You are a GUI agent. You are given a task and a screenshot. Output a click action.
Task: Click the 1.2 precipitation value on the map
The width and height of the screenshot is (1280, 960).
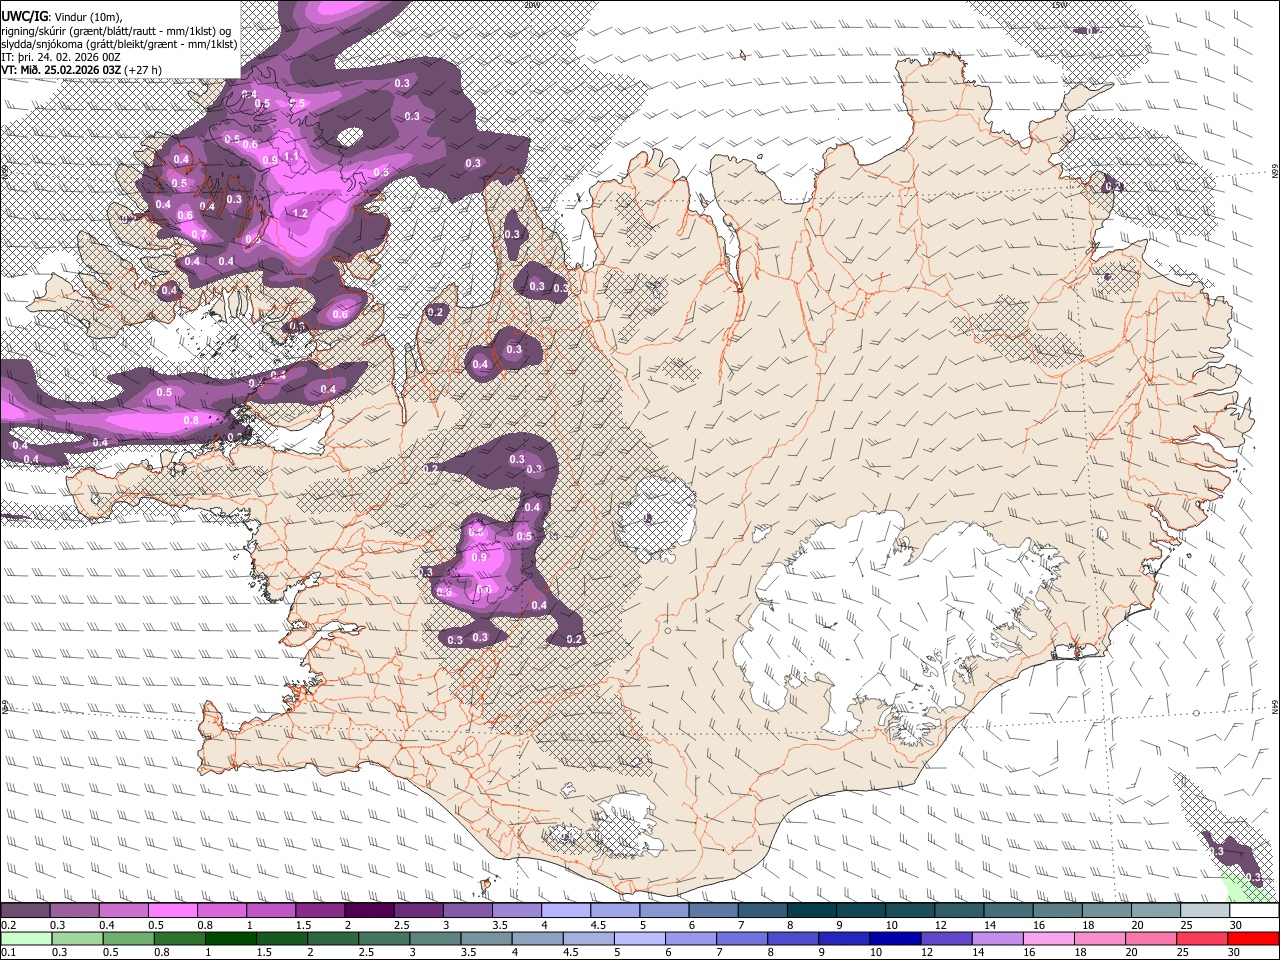(300, 213)
